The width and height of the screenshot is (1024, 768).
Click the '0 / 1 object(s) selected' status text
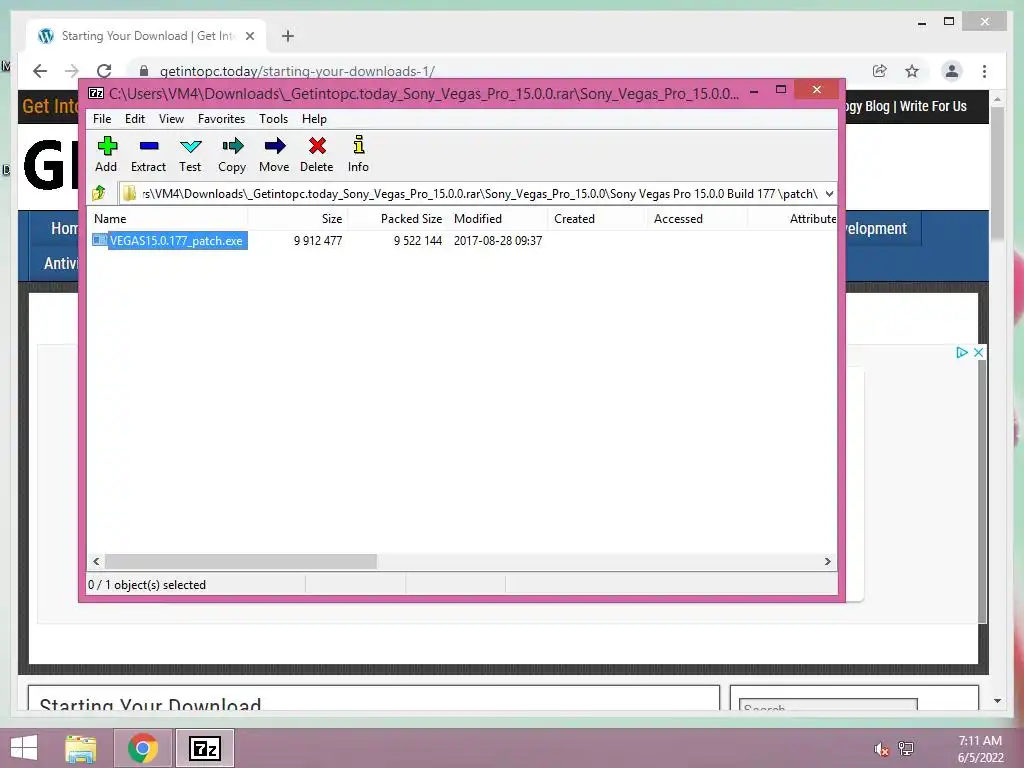(x=147, y=584)
